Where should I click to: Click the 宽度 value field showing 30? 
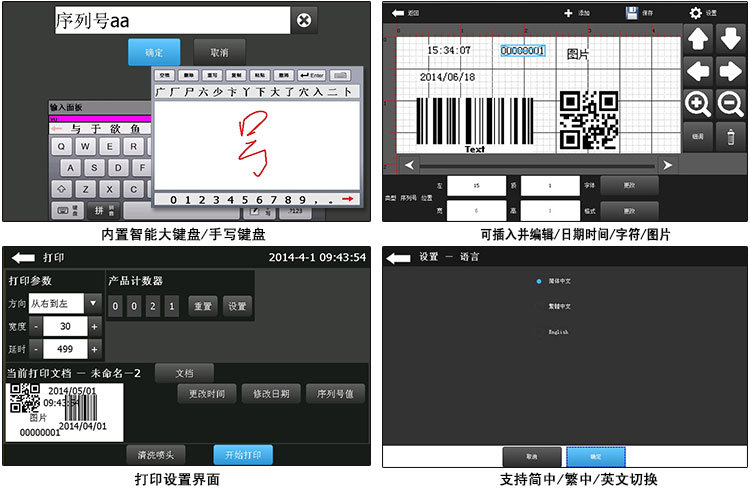[x=65, y=327]
